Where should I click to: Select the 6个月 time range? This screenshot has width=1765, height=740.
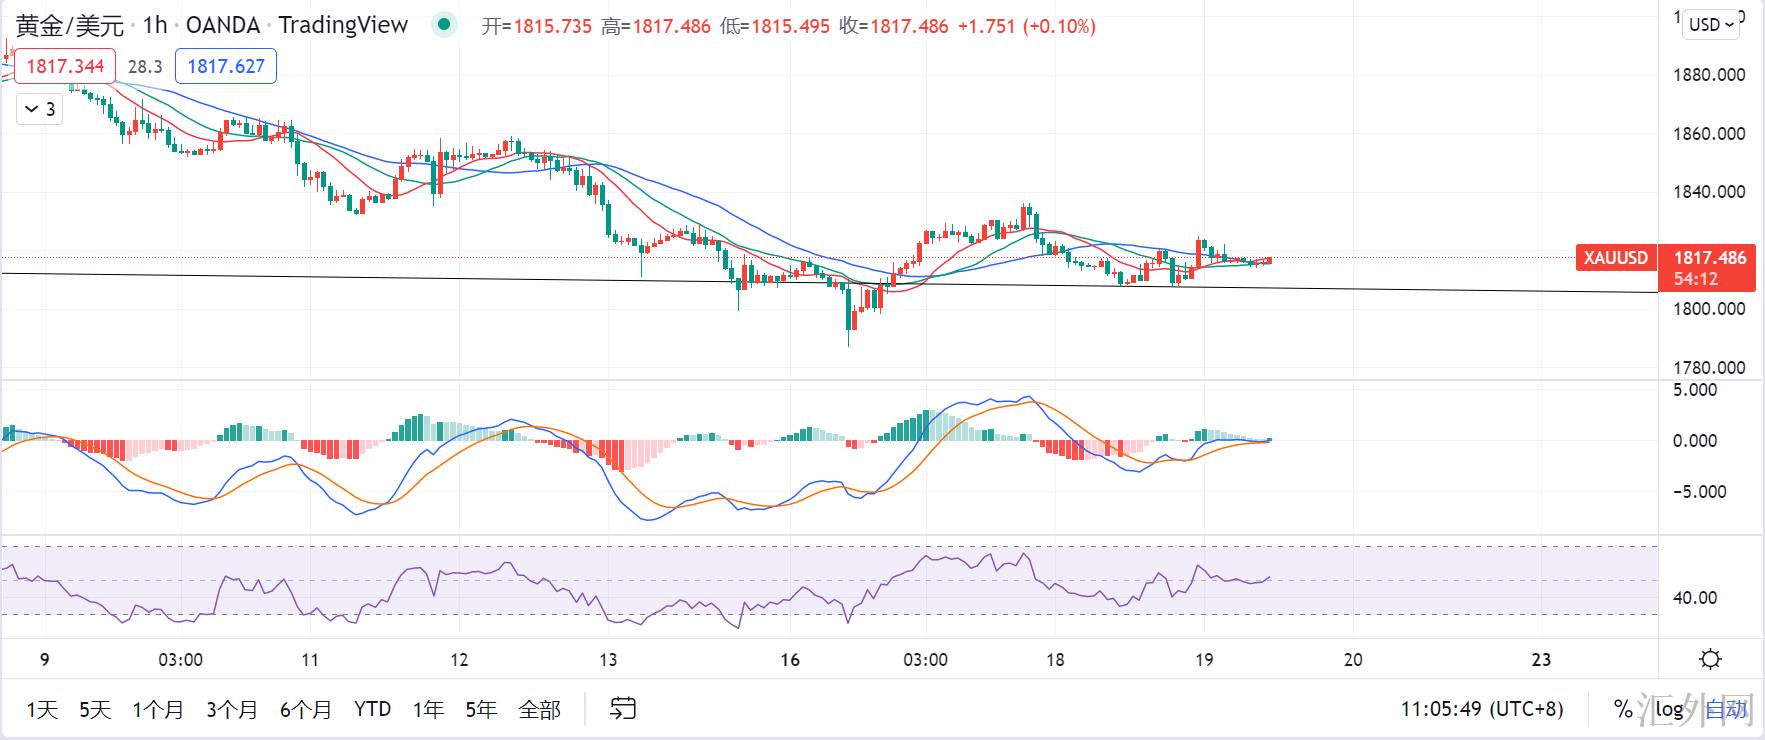coord(305,709)
